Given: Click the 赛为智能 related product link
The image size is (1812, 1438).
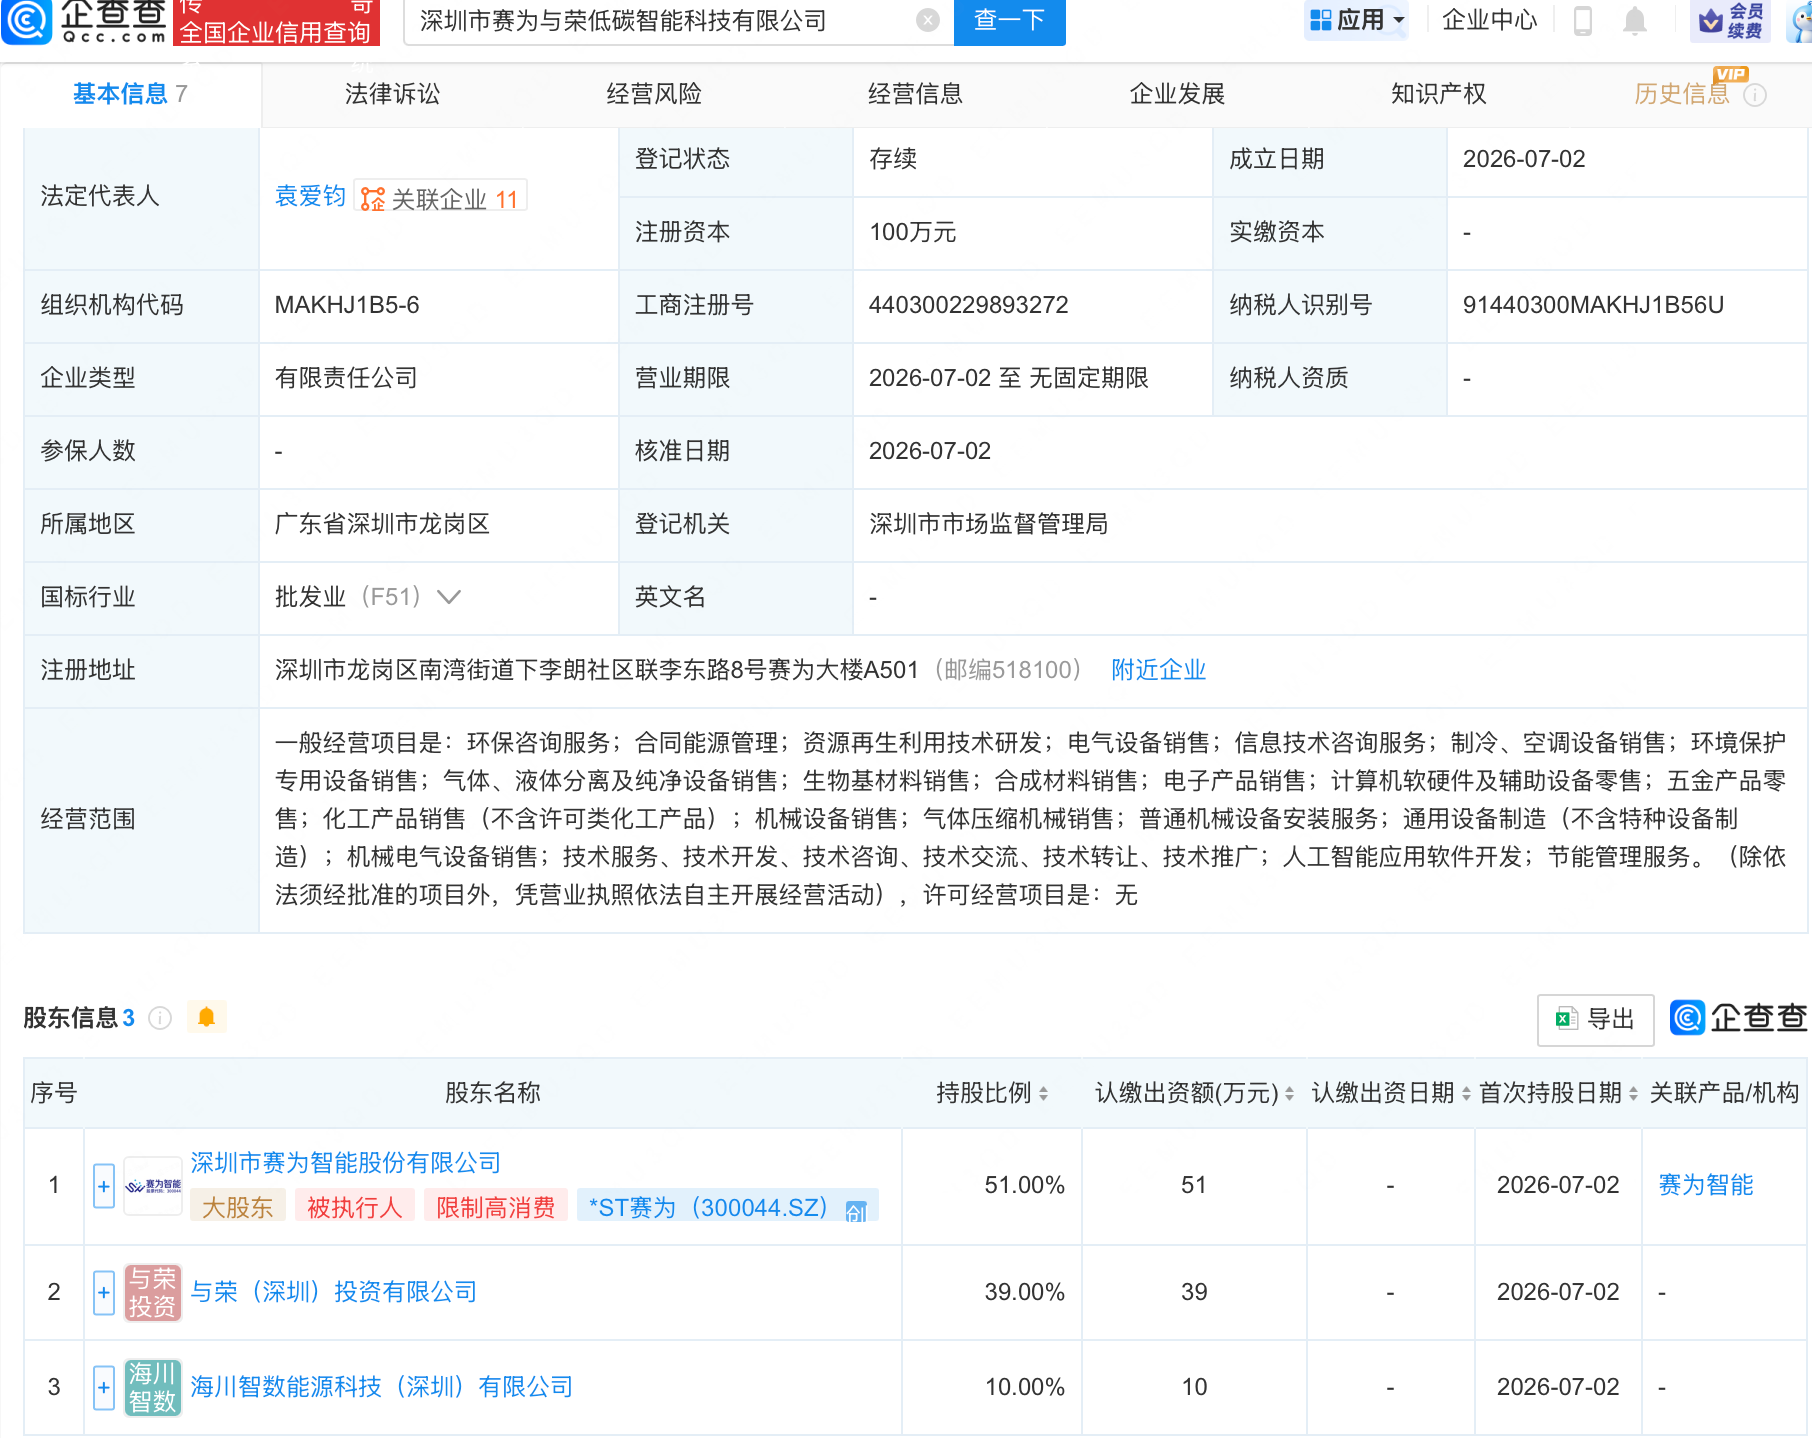Looking at the screenshot, I should (1706, 1186).
